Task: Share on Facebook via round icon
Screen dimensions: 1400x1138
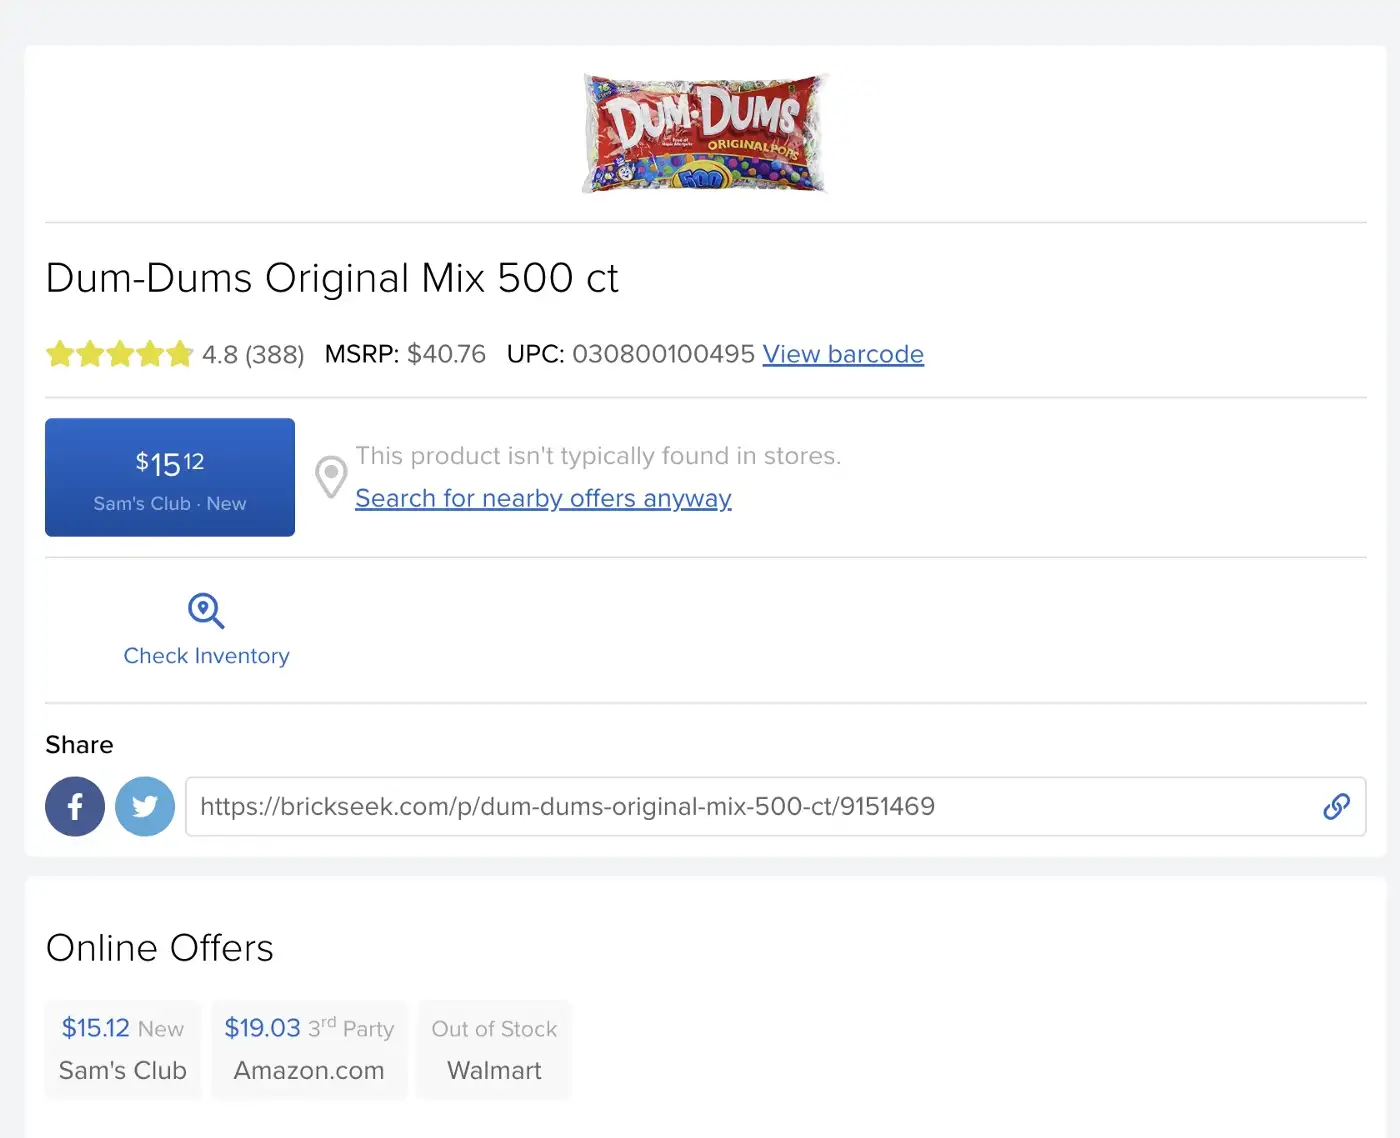Action: point(75,806)
